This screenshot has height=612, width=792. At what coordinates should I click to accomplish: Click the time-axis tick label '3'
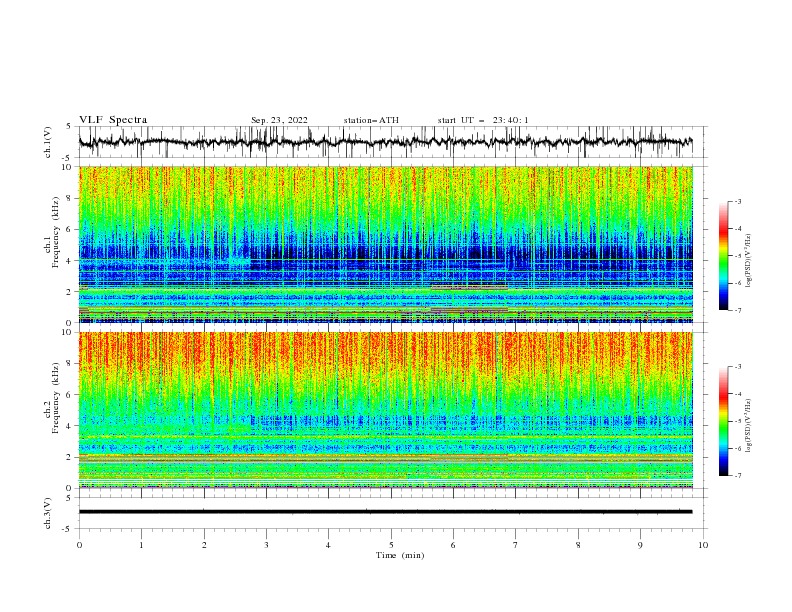click(266, 545)
